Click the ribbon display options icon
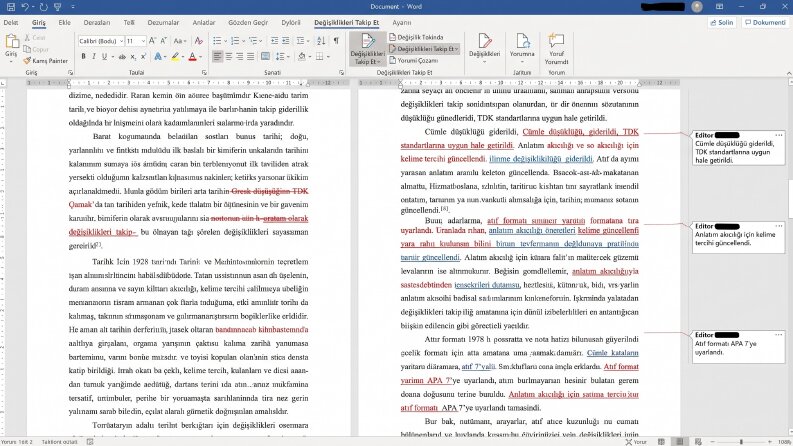The image size is (793, 446). pos(719,7)
